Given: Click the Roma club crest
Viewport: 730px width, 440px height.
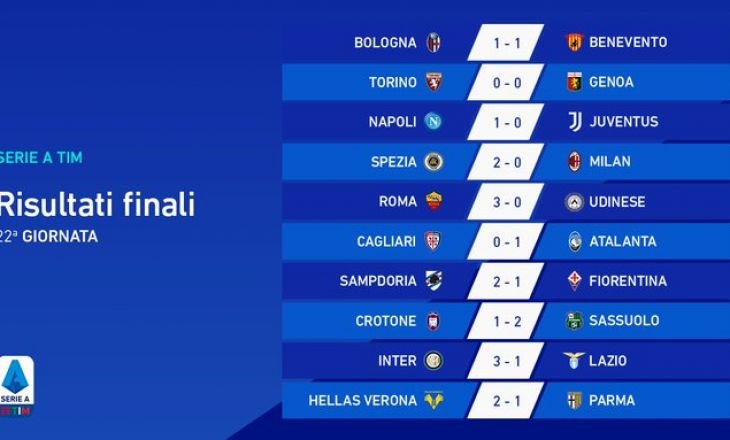Looking at the screenshot, I should 433,202.
